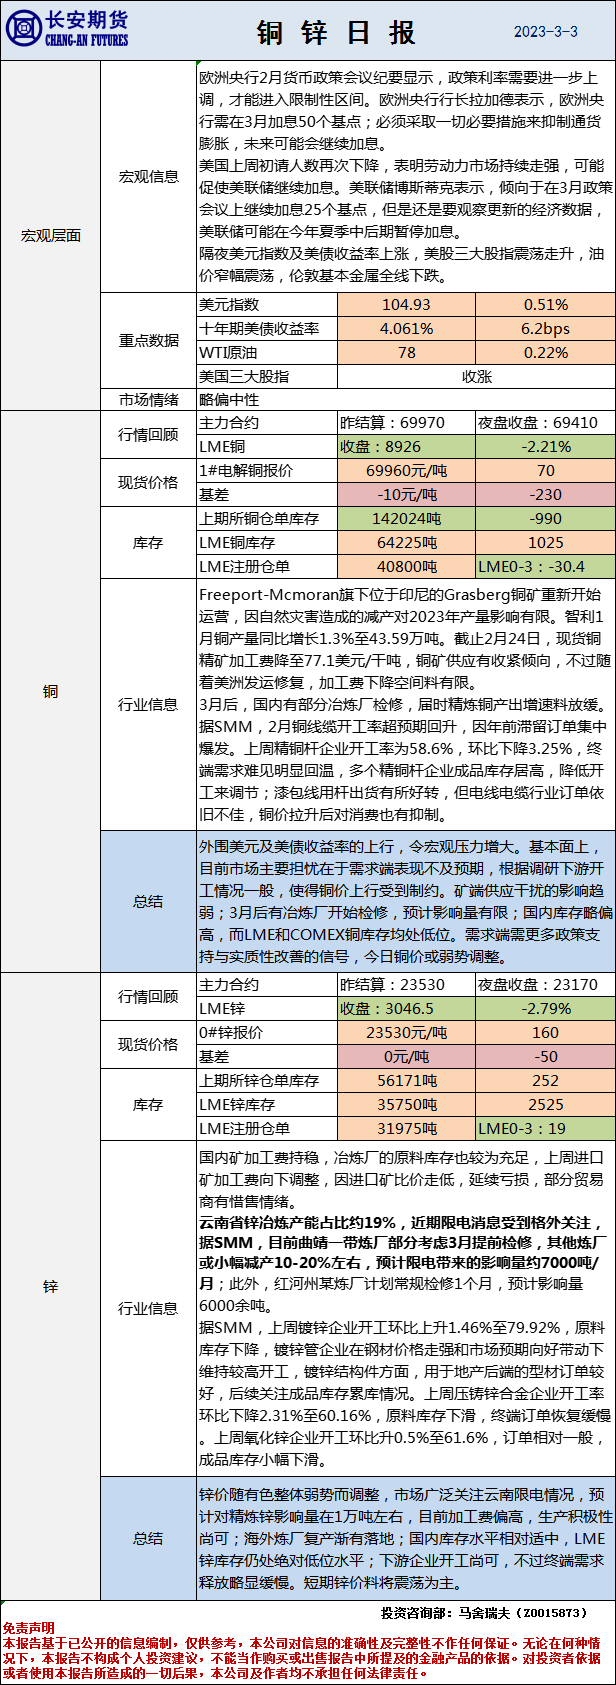This screenshot has height=1685, width=616.
Task: Click the LME copper stock change "1025"
Action: click(545, 543)
